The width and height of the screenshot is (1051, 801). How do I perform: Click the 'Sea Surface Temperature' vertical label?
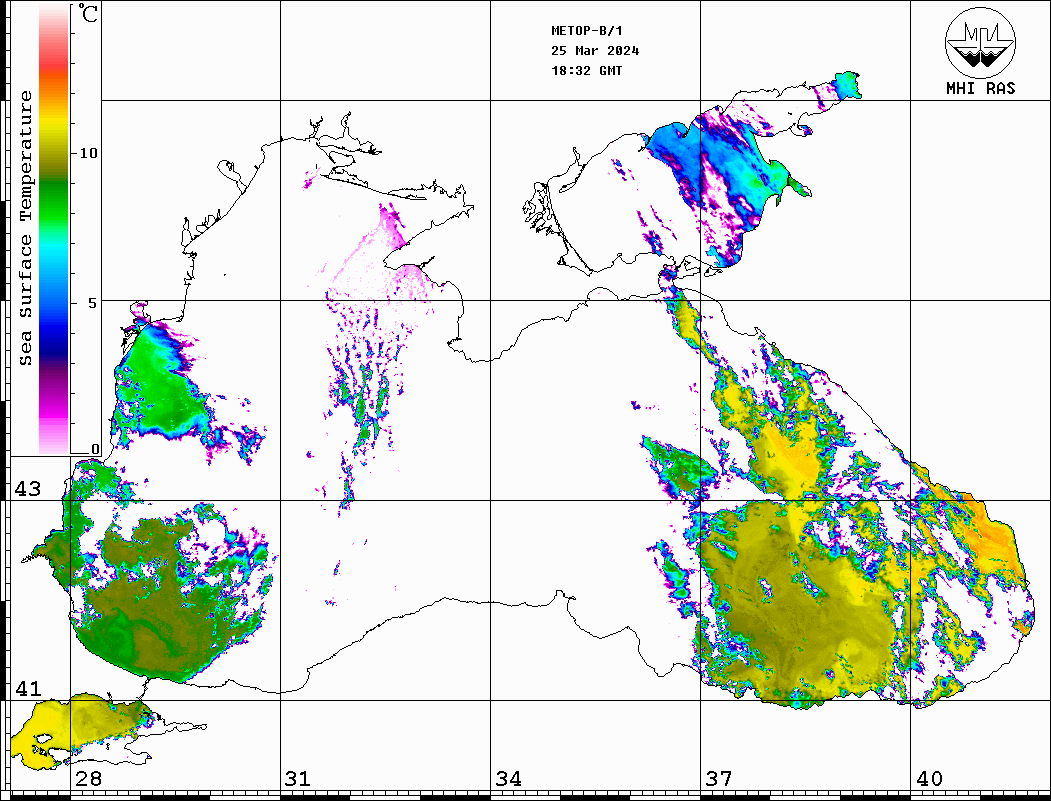(25, 228)
